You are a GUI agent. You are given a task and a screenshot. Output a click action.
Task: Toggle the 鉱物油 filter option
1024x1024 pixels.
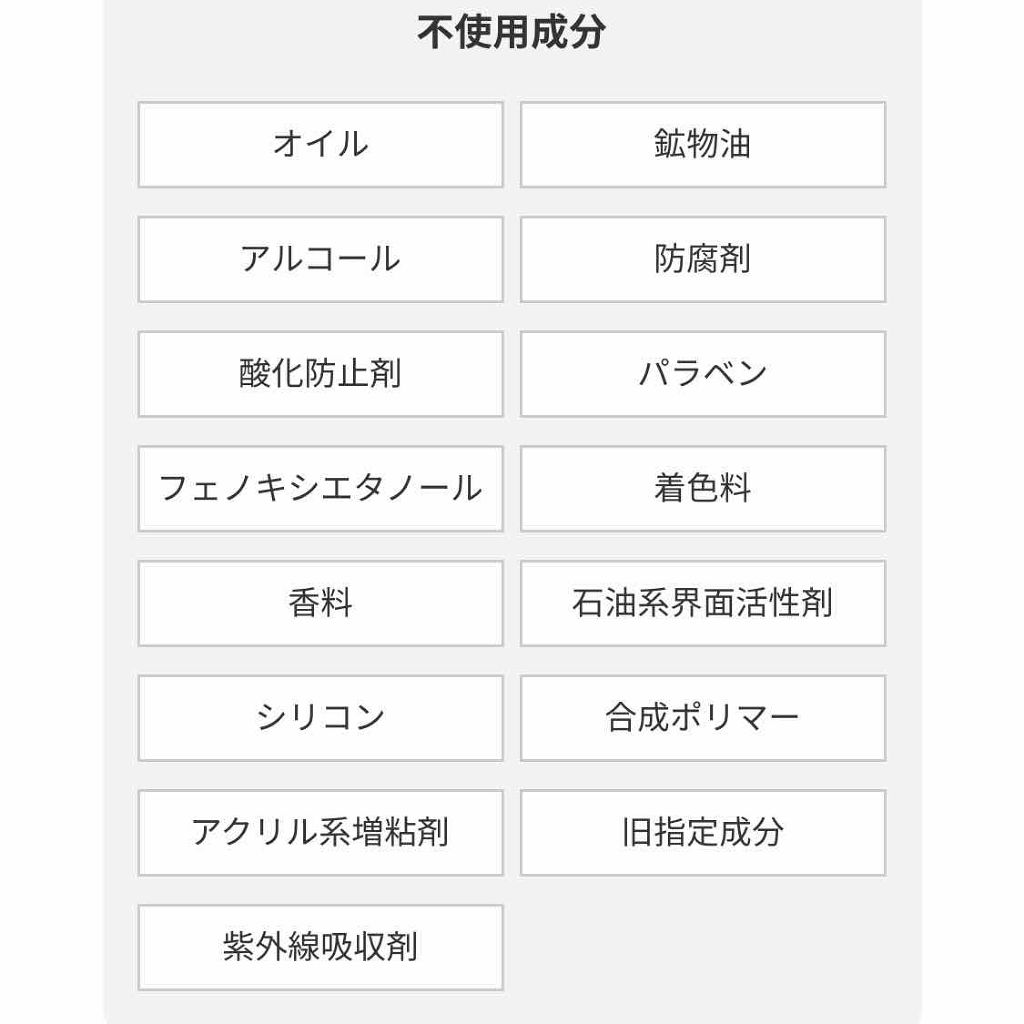tap(702, 145)
